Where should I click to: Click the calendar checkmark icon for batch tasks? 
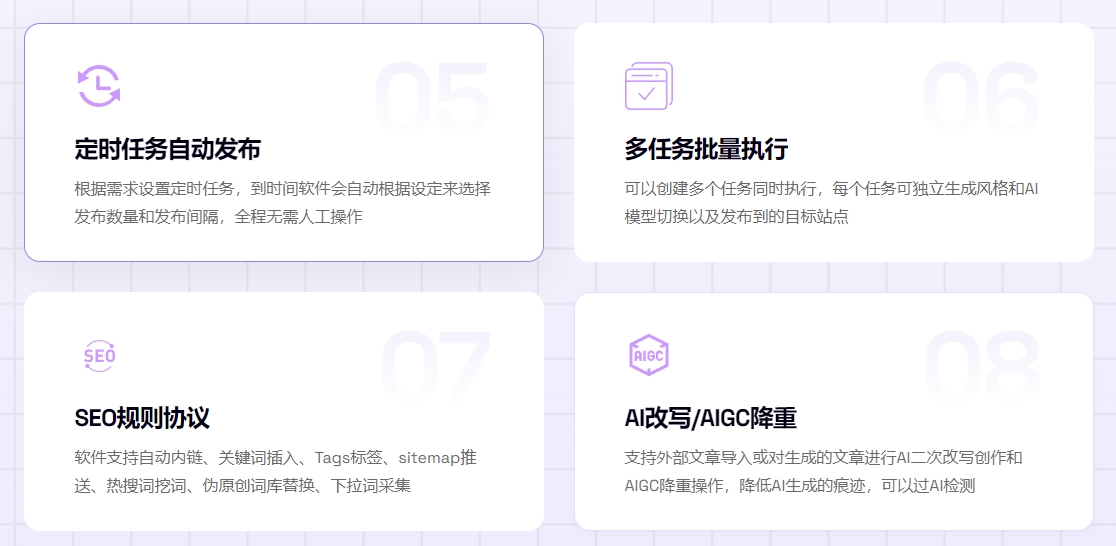(x=648, y=86)
